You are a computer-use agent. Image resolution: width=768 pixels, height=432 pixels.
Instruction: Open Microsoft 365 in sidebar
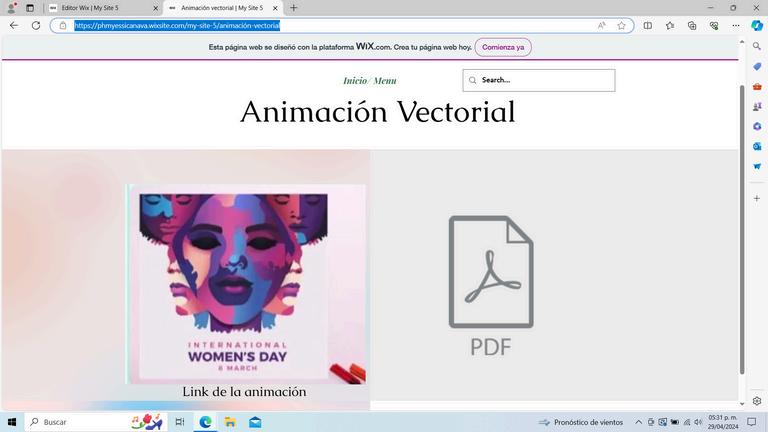pyautogui.click(x=757, y=126)
